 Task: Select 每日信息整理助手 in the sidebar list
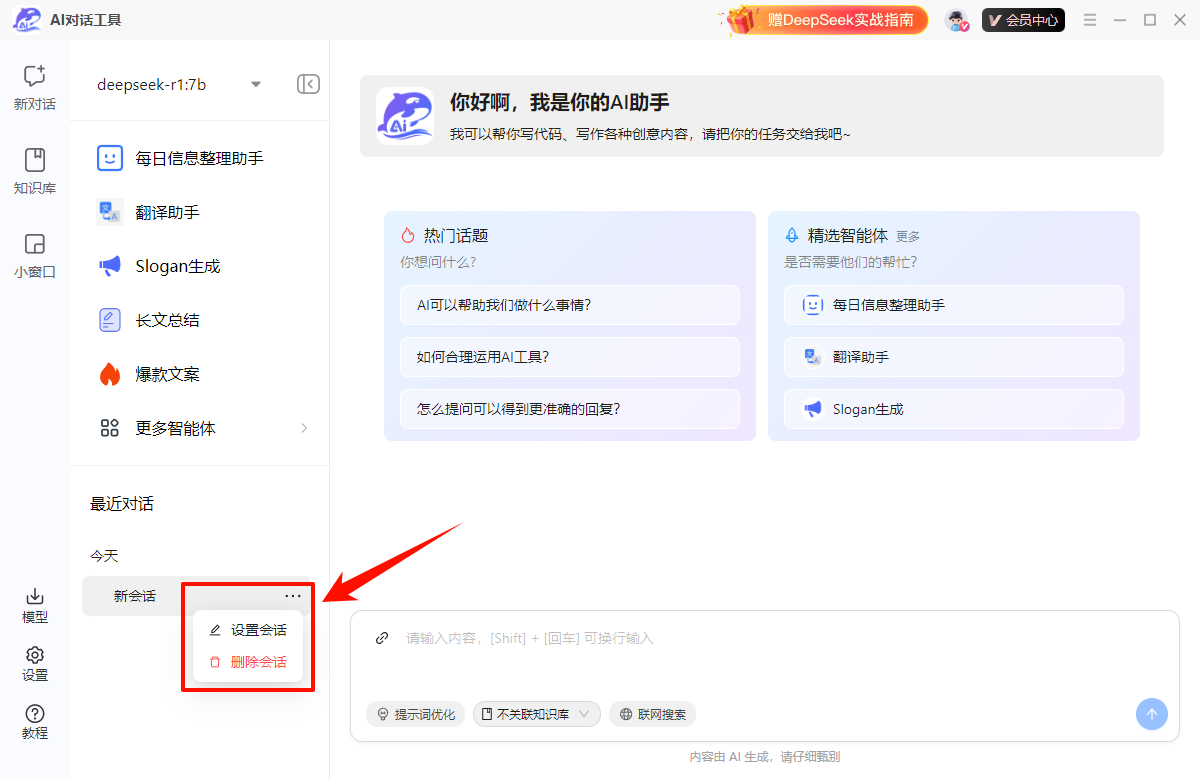[199, 158]
